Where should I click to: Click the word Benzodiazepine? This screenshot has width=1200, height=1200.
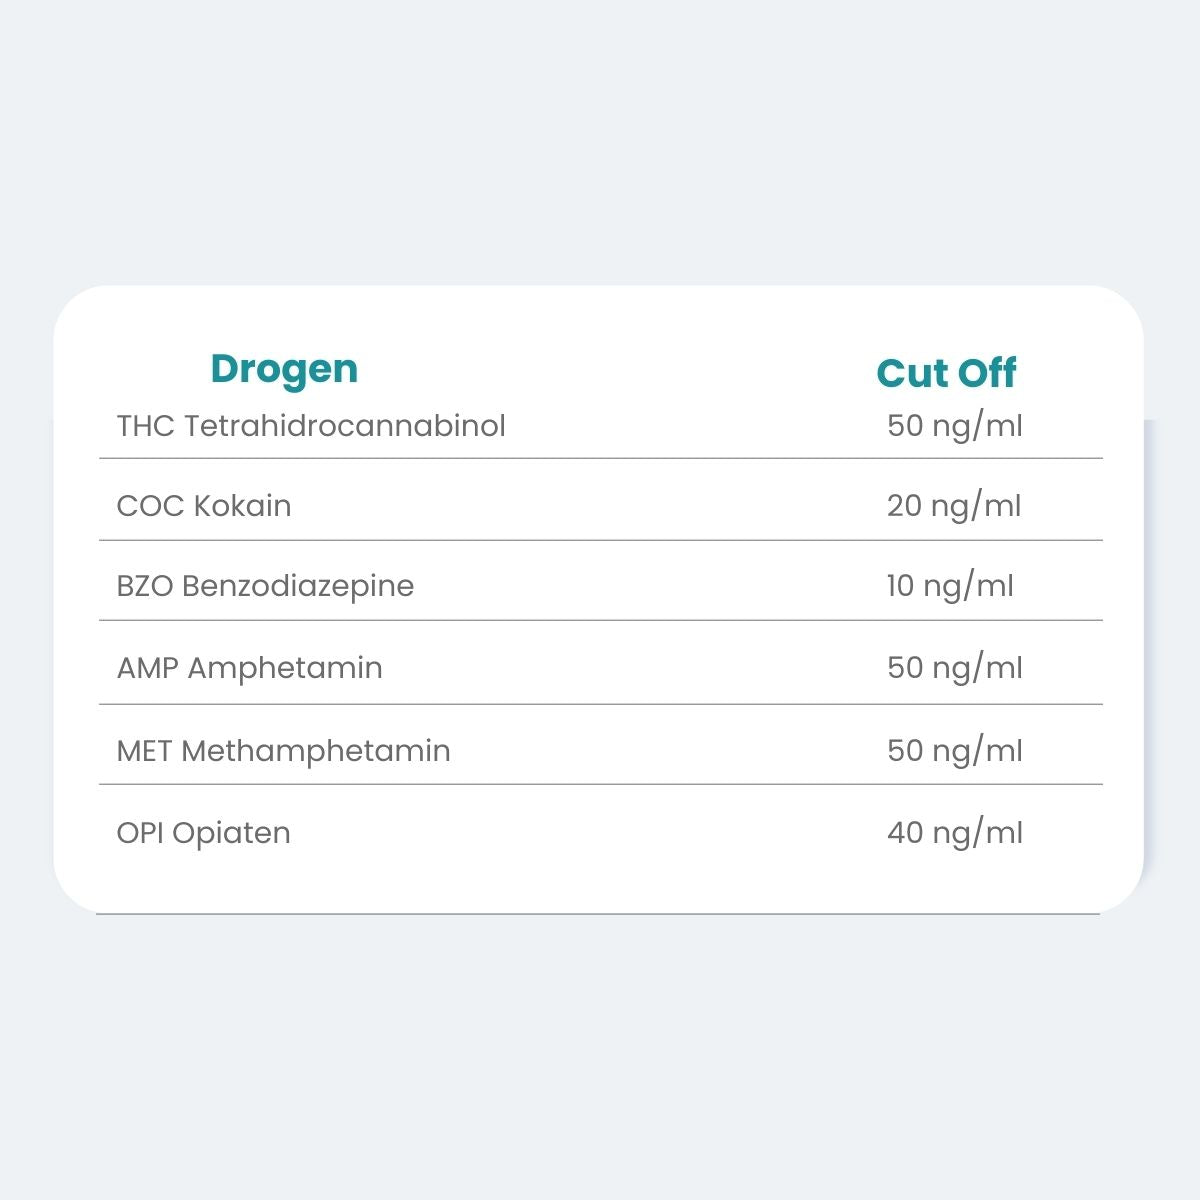tap(298, 586)
